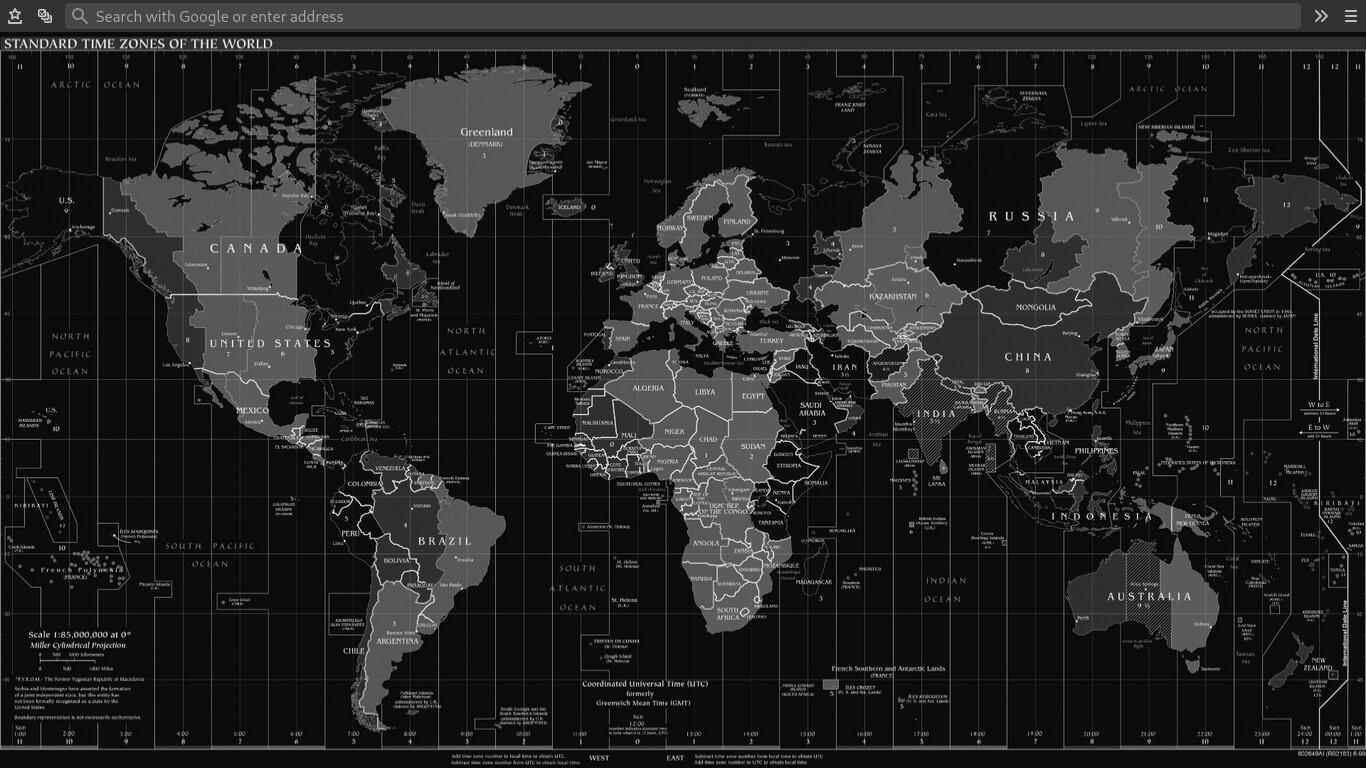Viewport: 1366px width, 768px height.
Task: Select the 'CHINA' country label
Action: click(1028, 357)
